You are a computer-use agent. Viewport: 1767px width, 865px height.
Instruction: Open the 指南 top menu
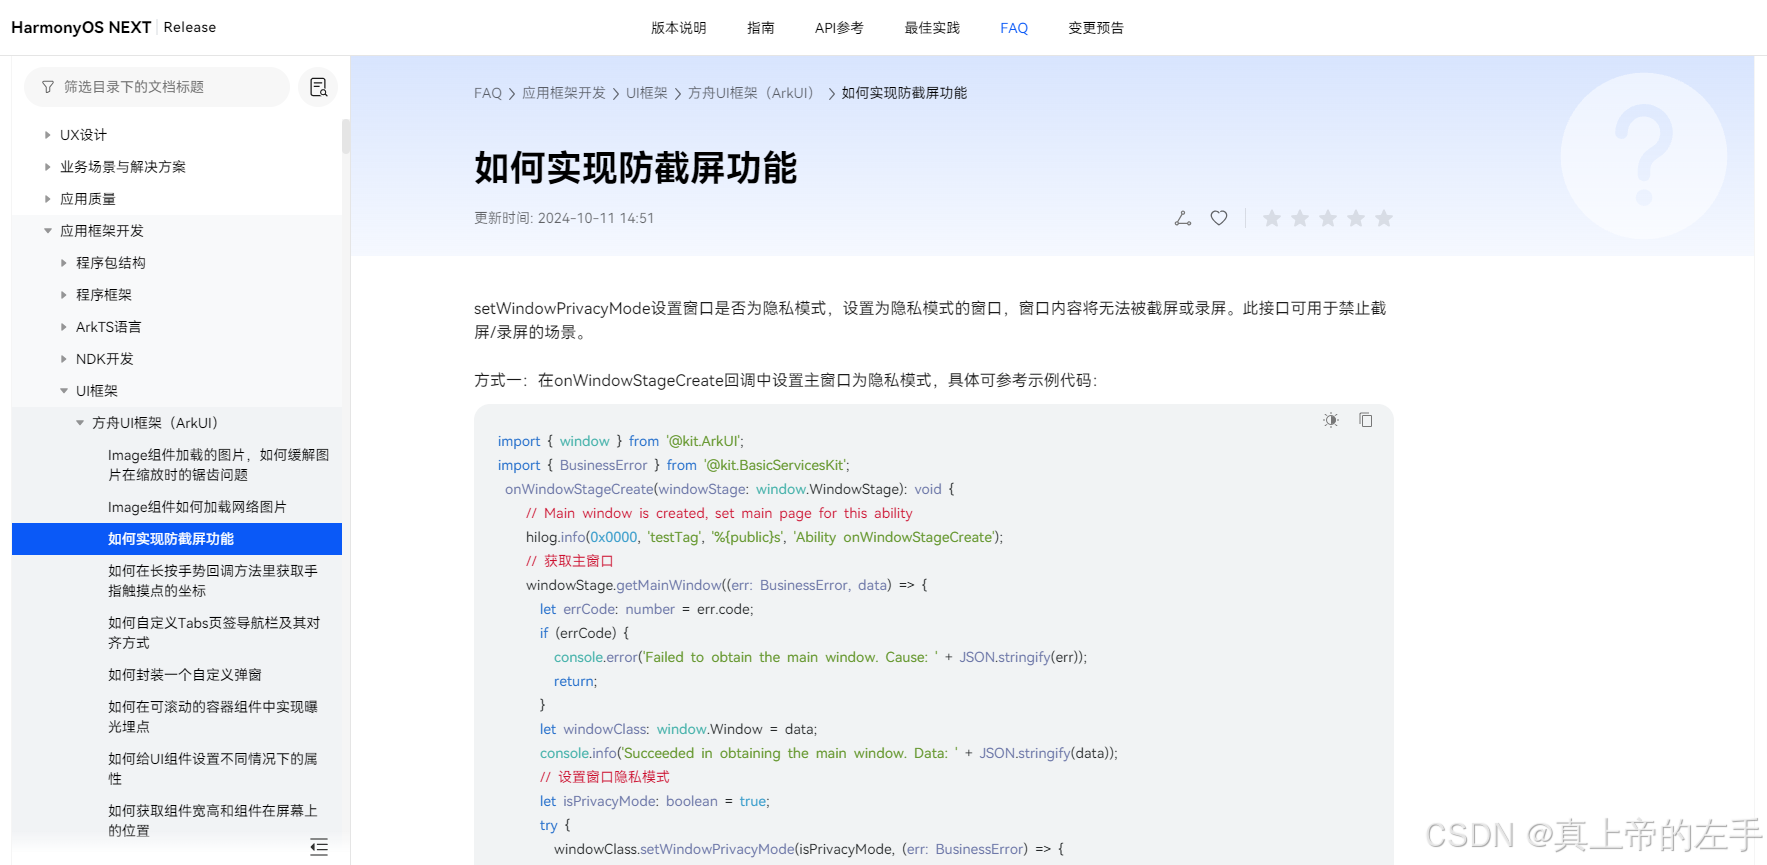pyautogui.click(x=760, y=28)
